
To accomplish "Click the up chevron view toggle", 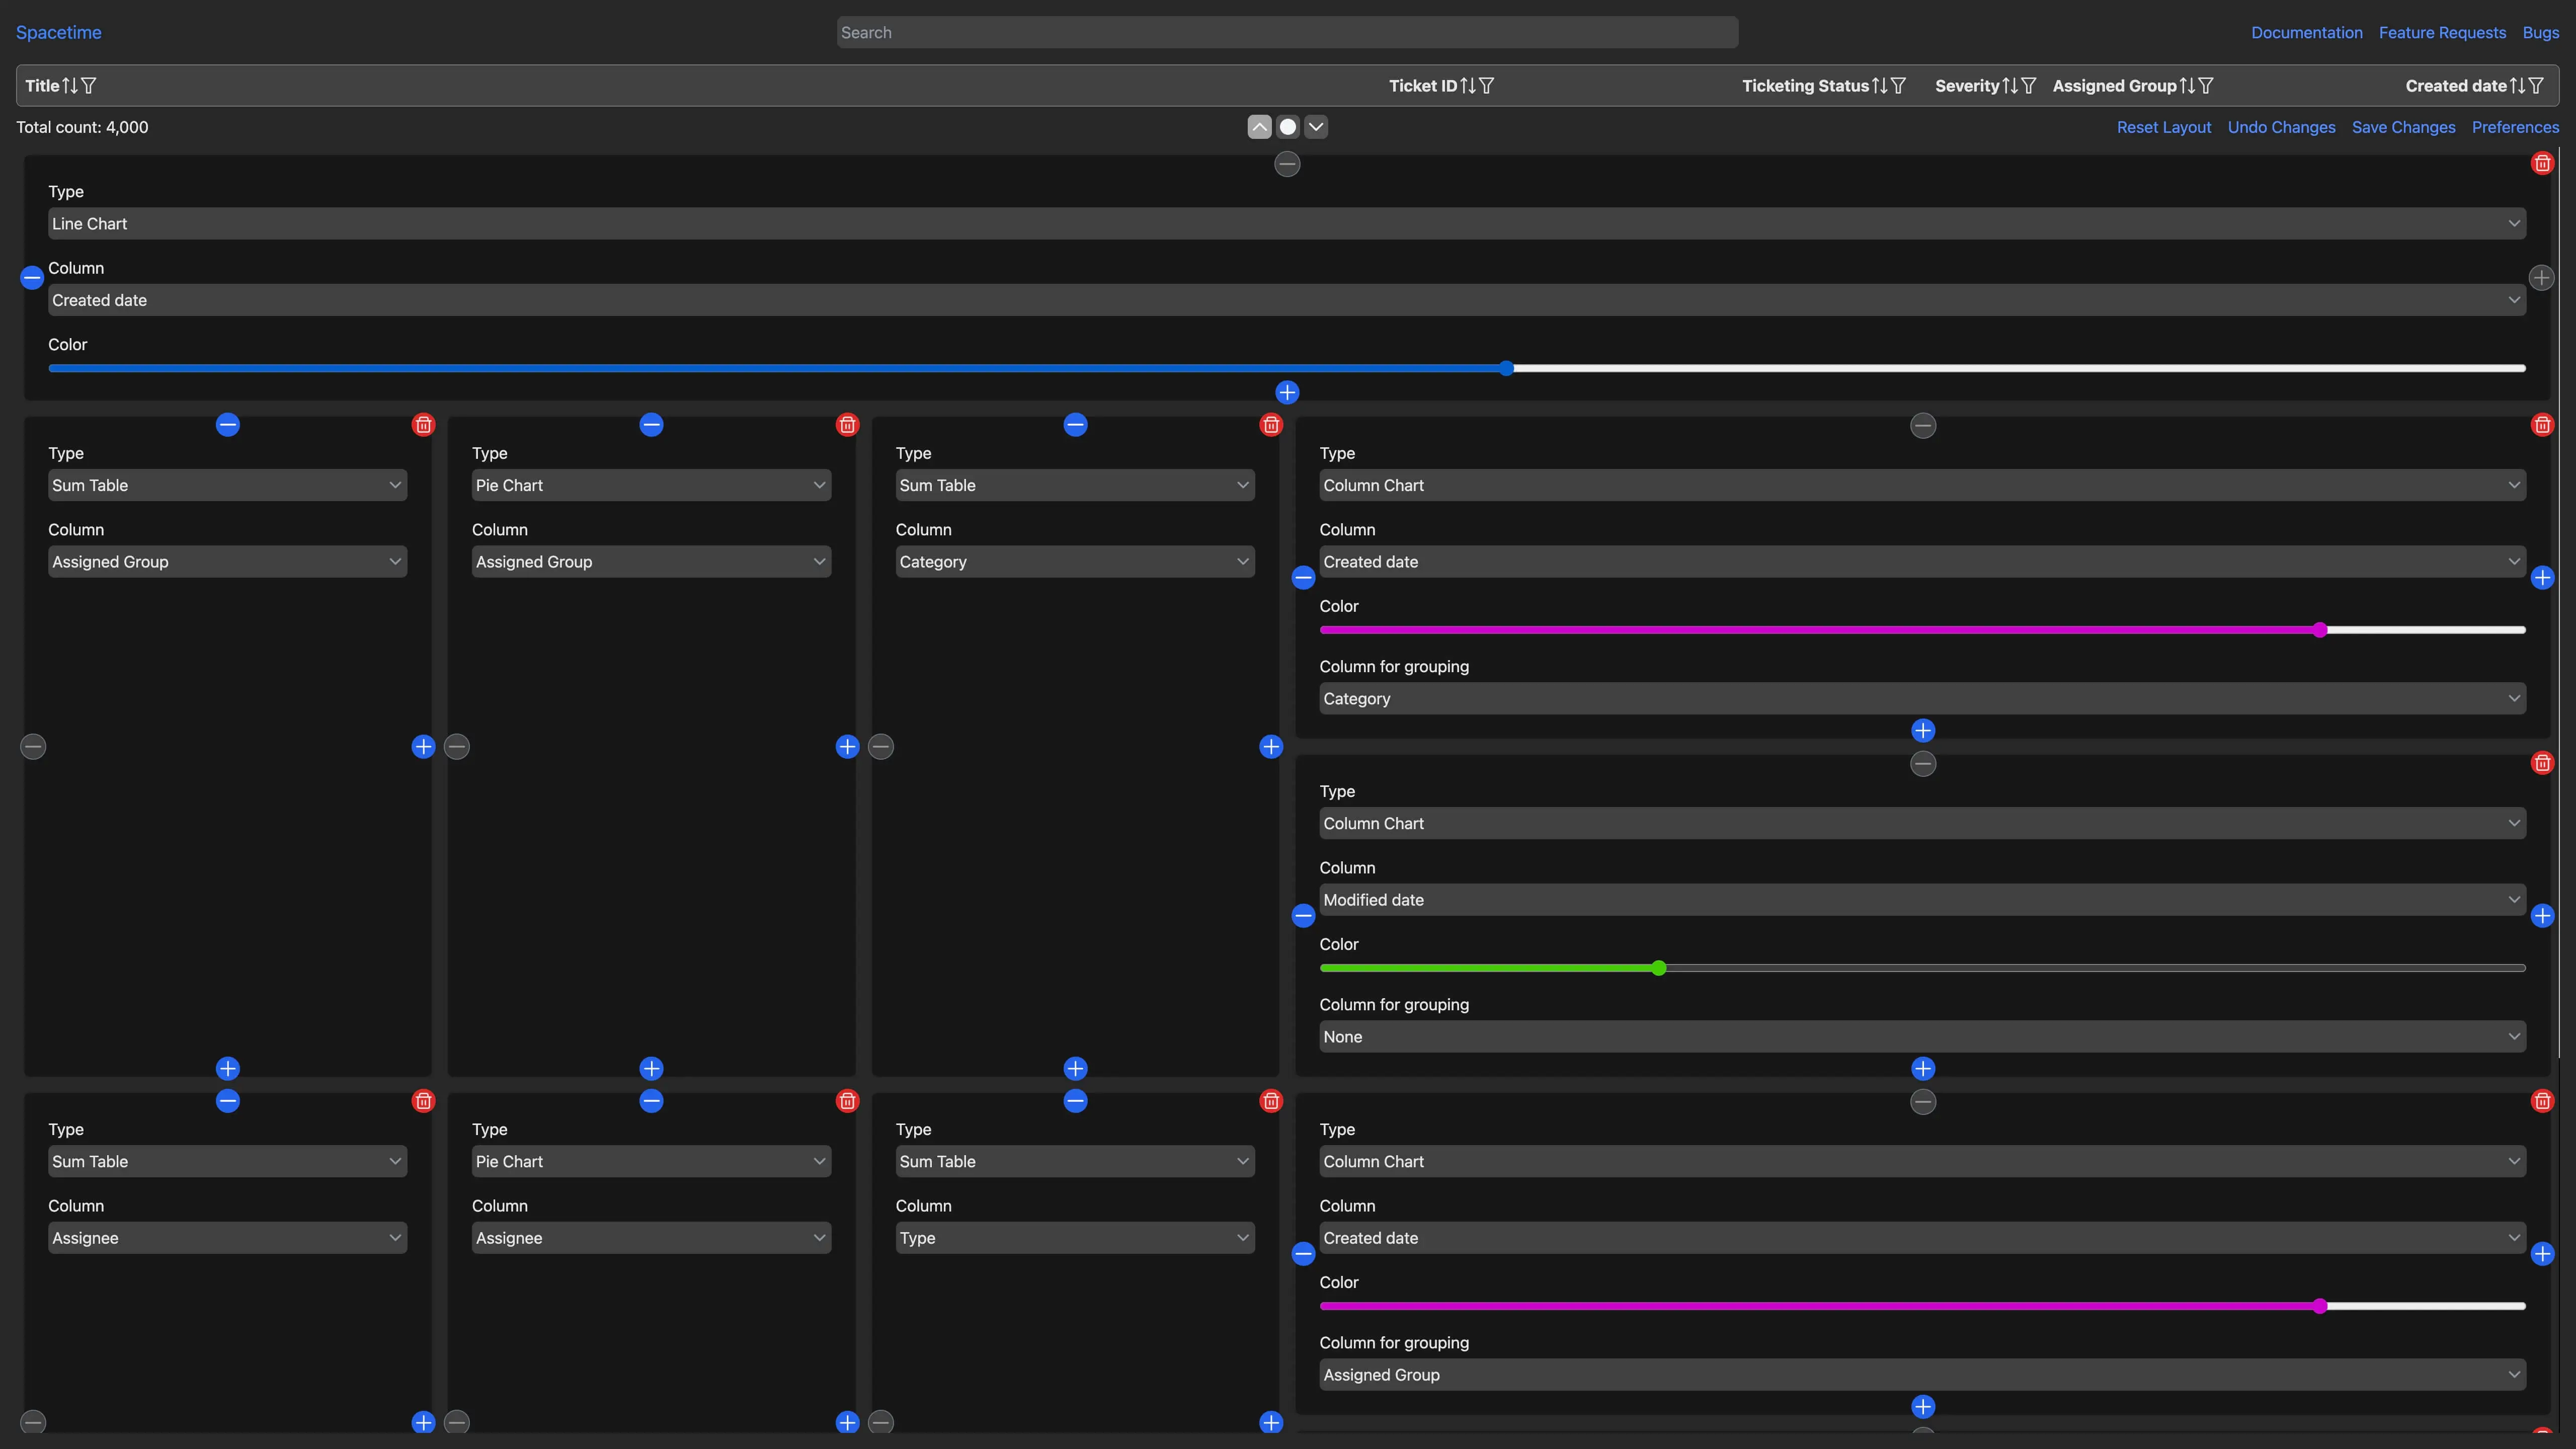I will (x=1259, y=127).
